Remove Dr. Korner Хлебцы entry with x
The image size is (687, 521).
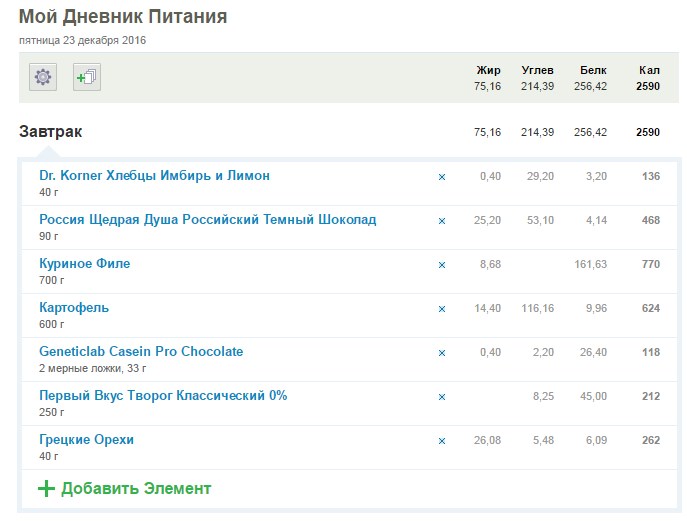point(442,177)
